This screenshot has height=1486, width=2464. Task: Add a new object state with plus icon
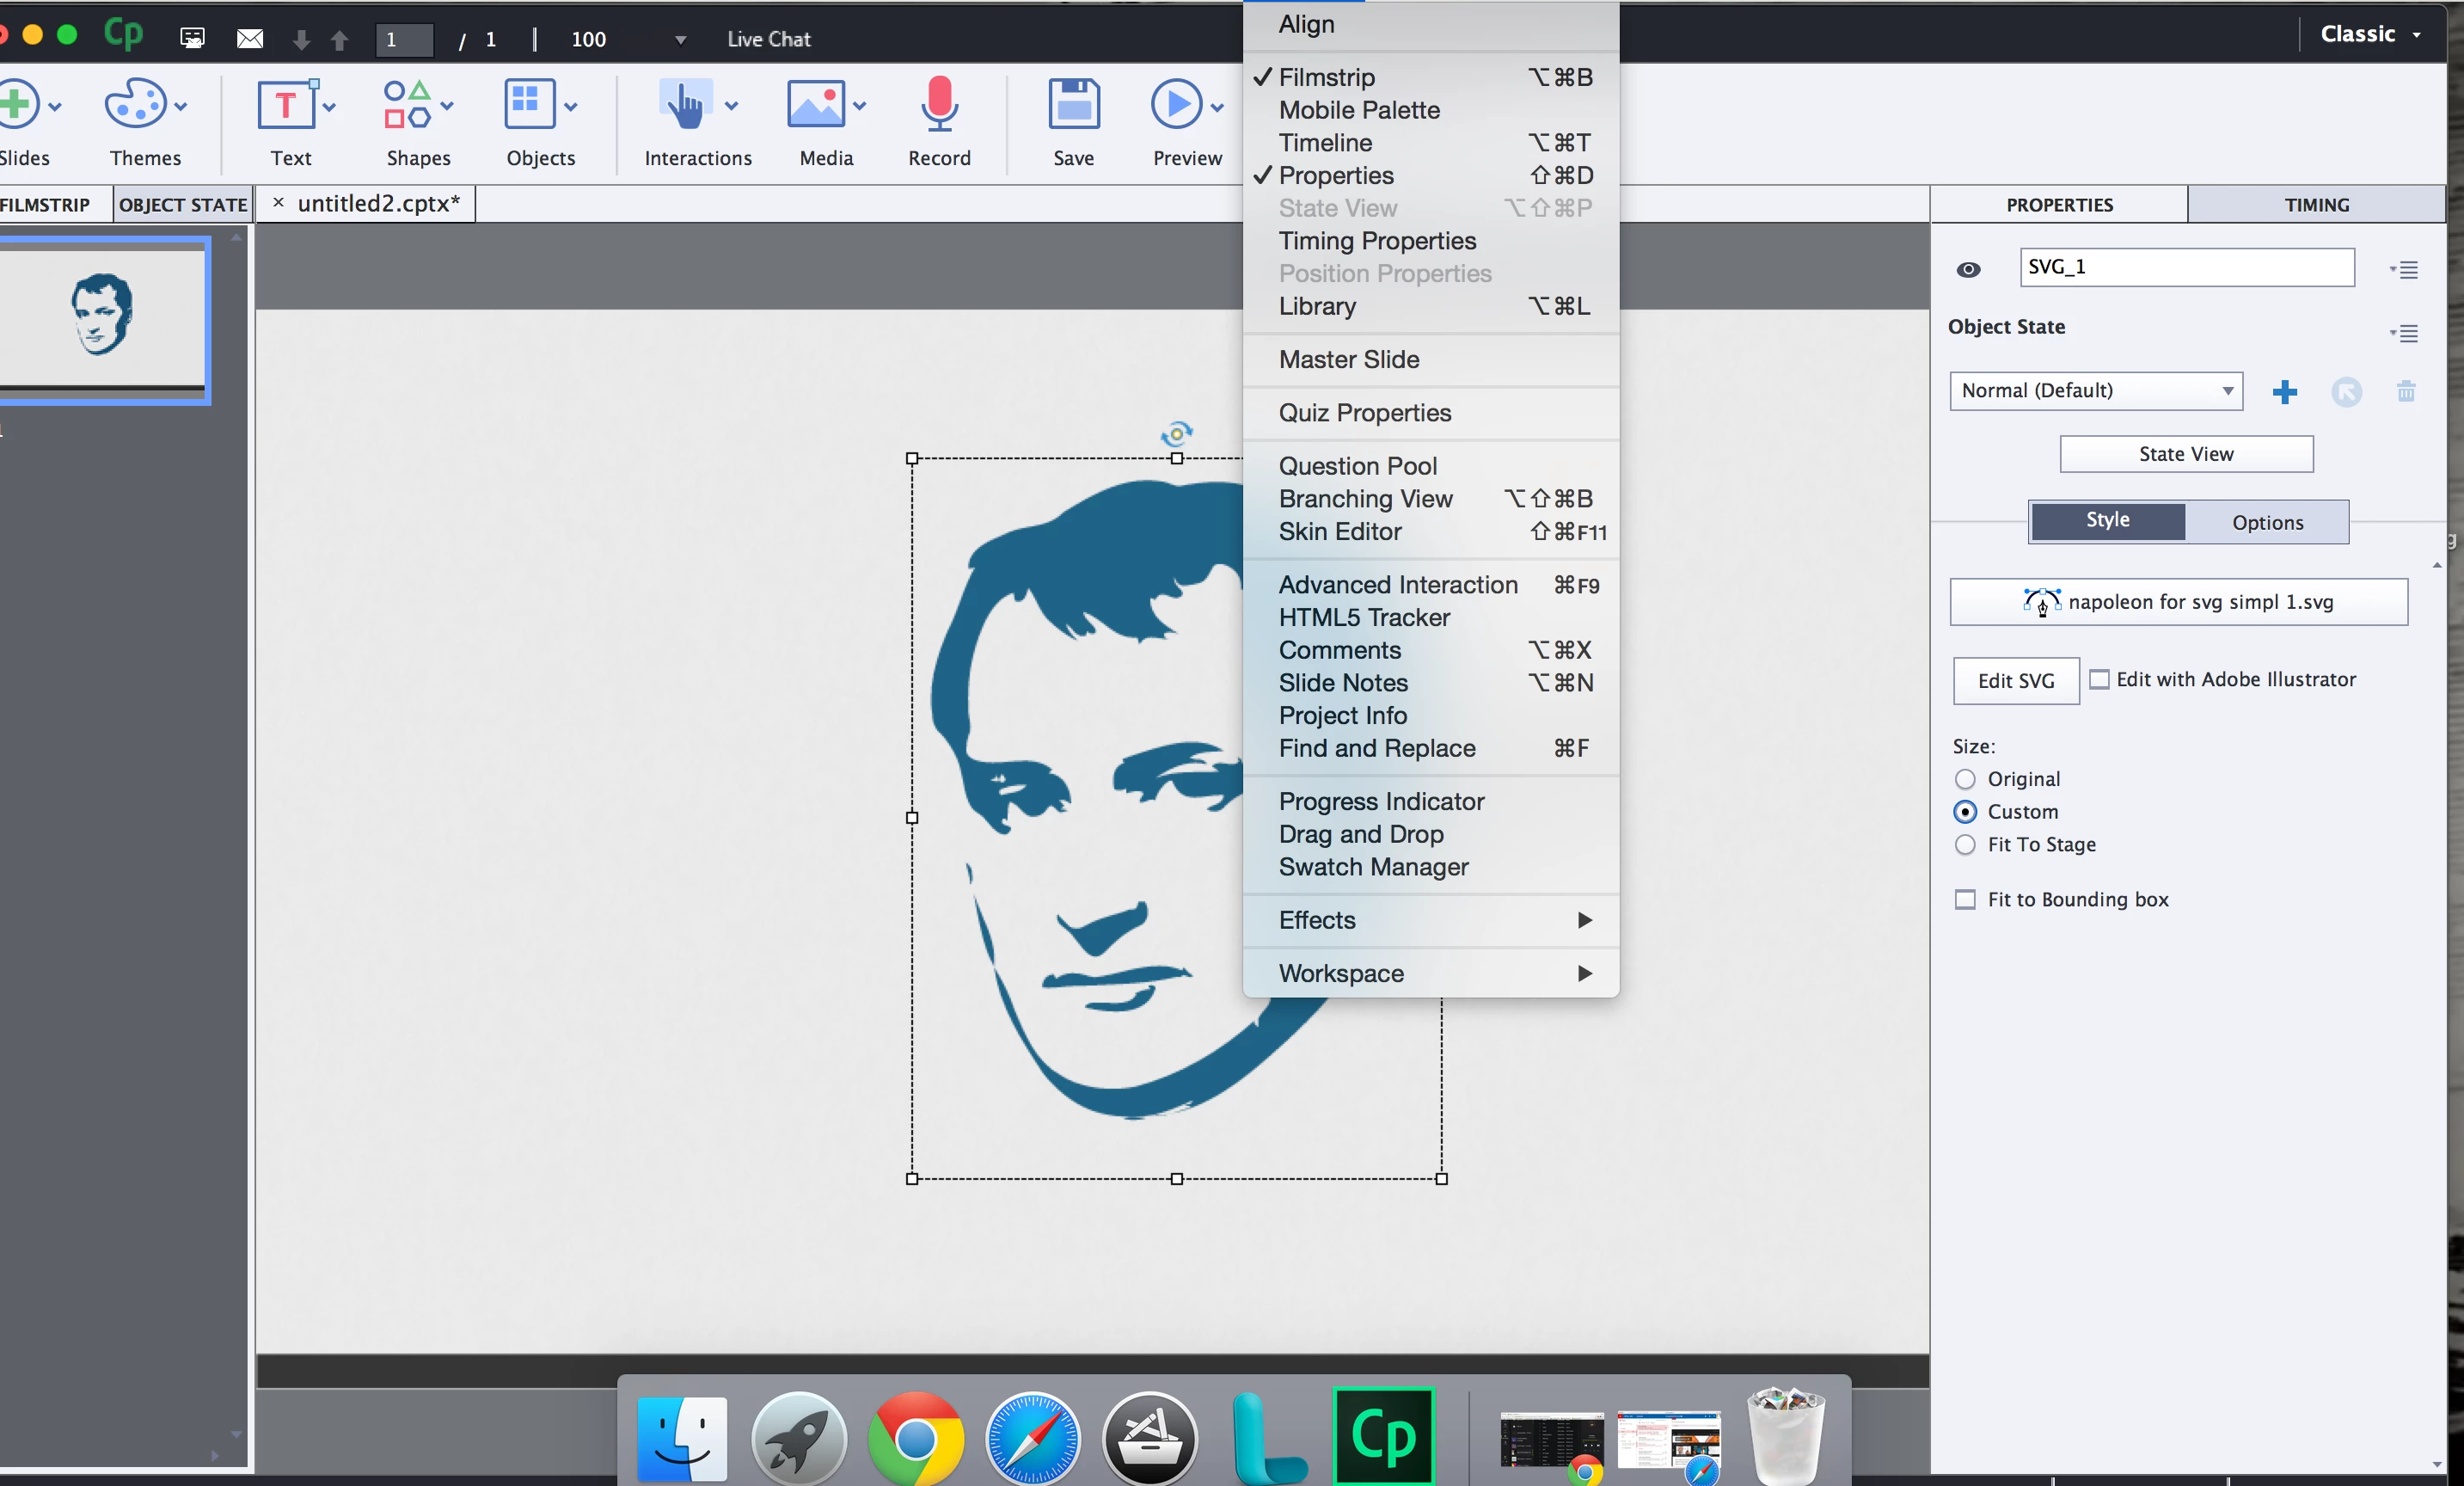(2284, 392)
